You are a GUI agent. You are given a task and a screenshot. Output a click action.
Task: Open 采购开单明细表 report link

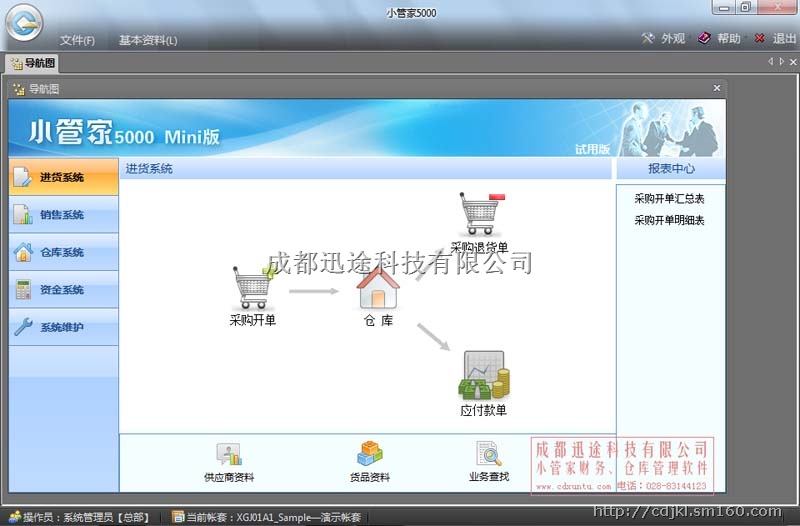[x=669, y=220]
